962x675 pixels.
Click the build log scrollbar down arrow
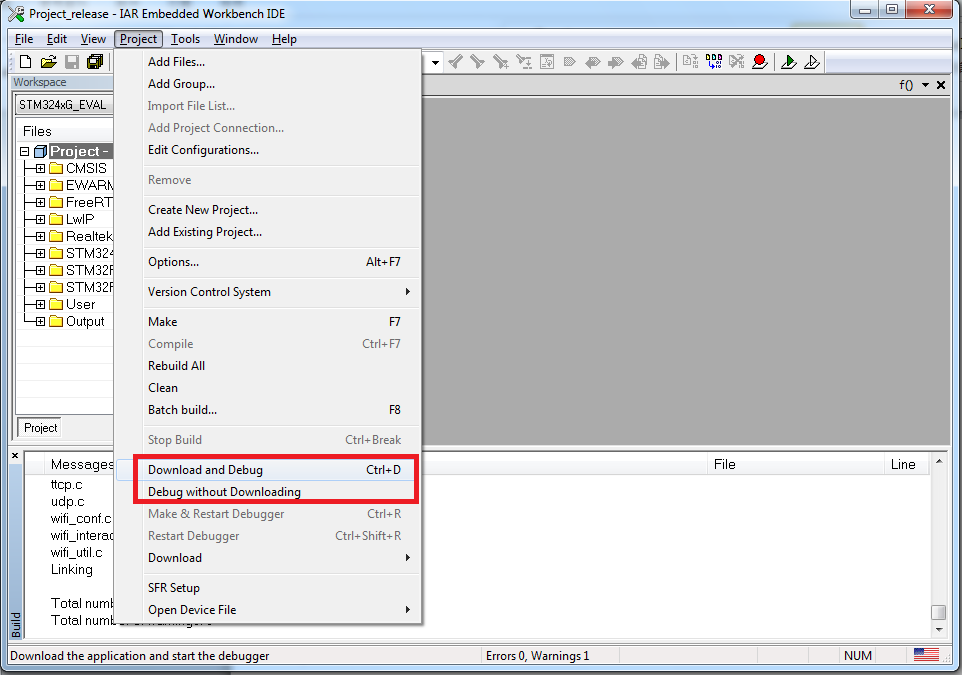point(939,630)
